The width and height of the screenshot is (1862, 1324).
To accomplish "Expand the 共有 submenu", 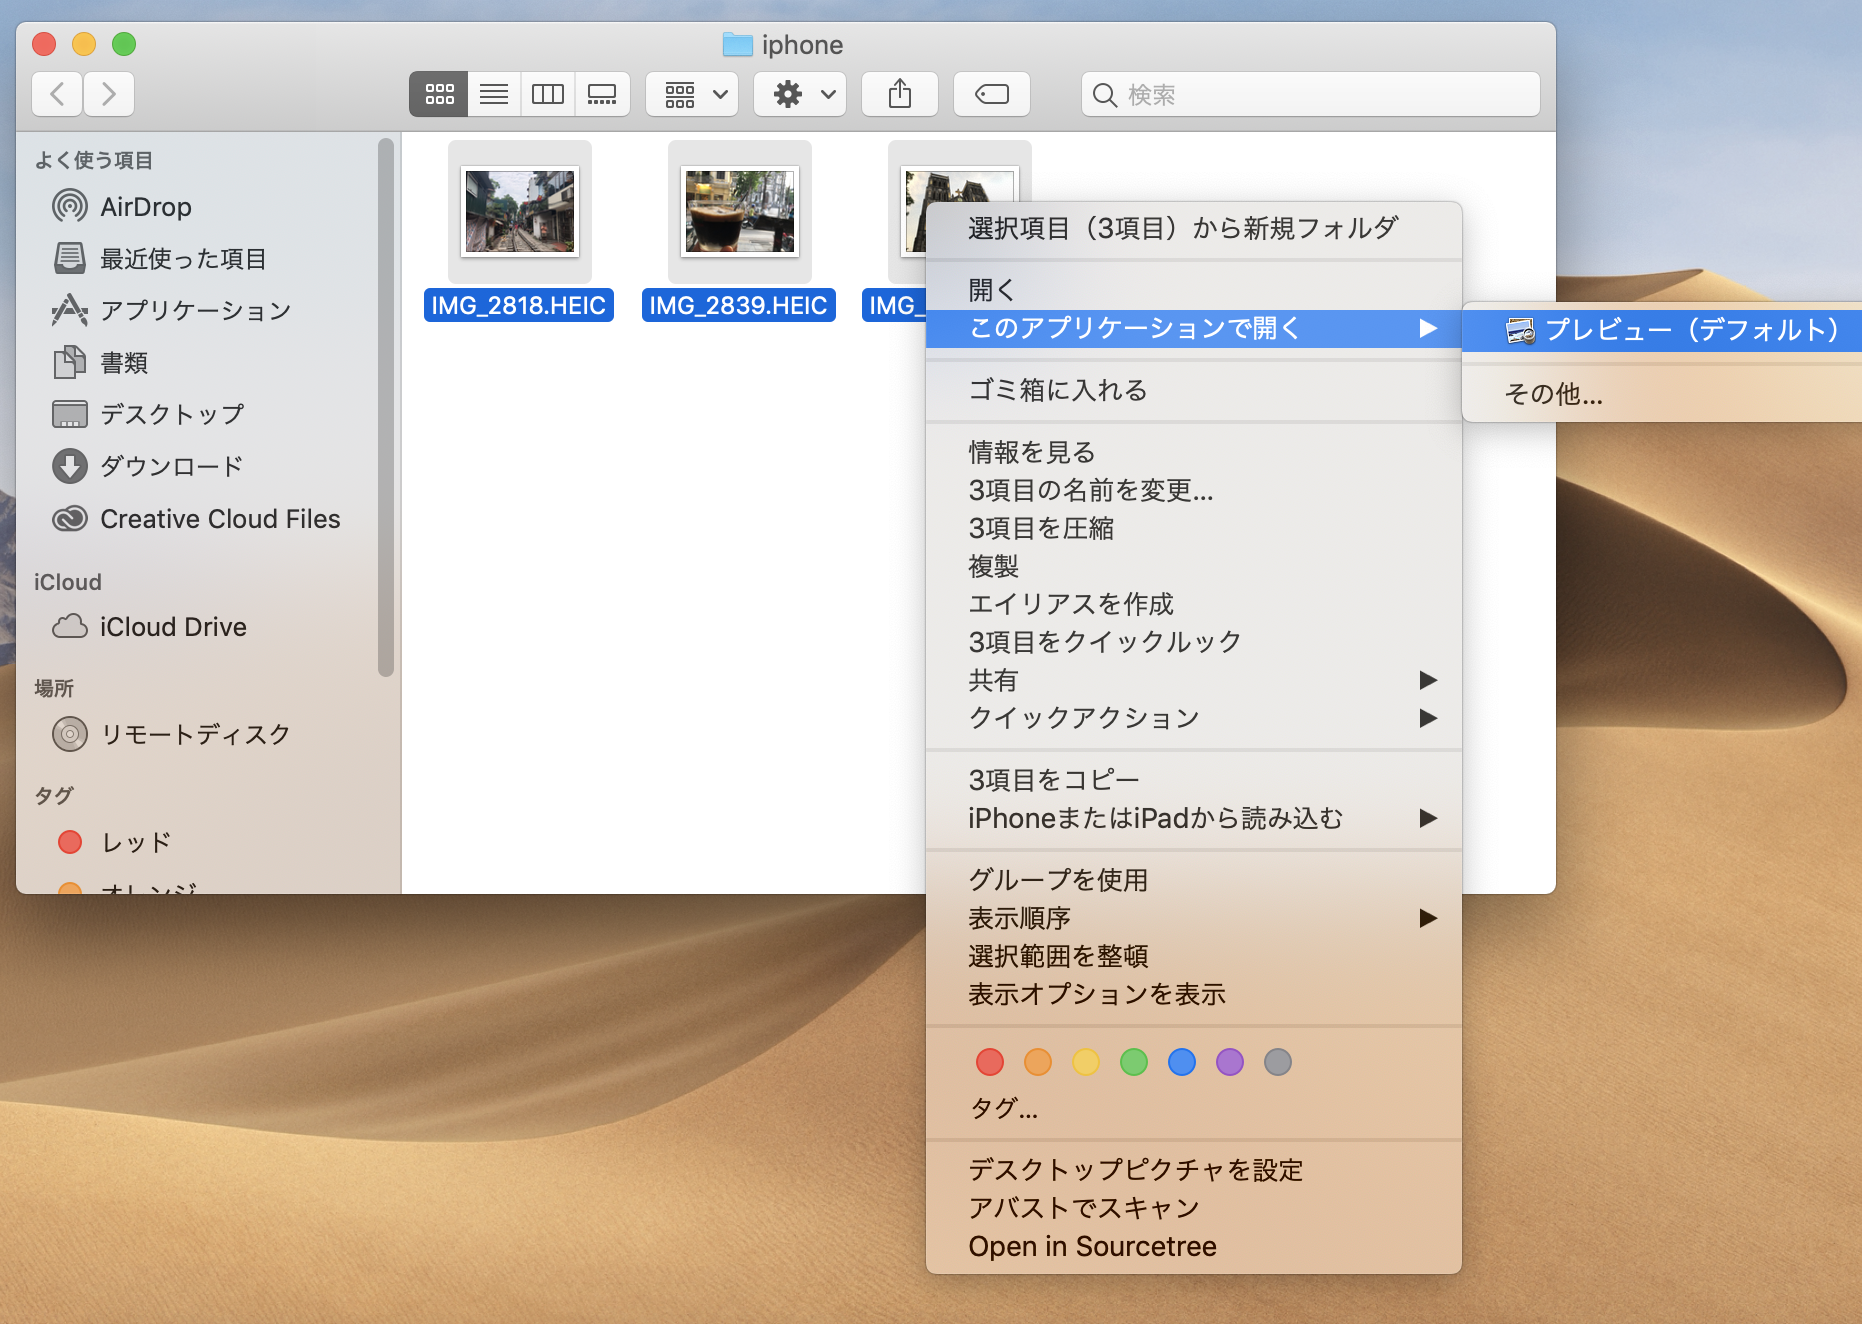I will [x=1194, y=680].
